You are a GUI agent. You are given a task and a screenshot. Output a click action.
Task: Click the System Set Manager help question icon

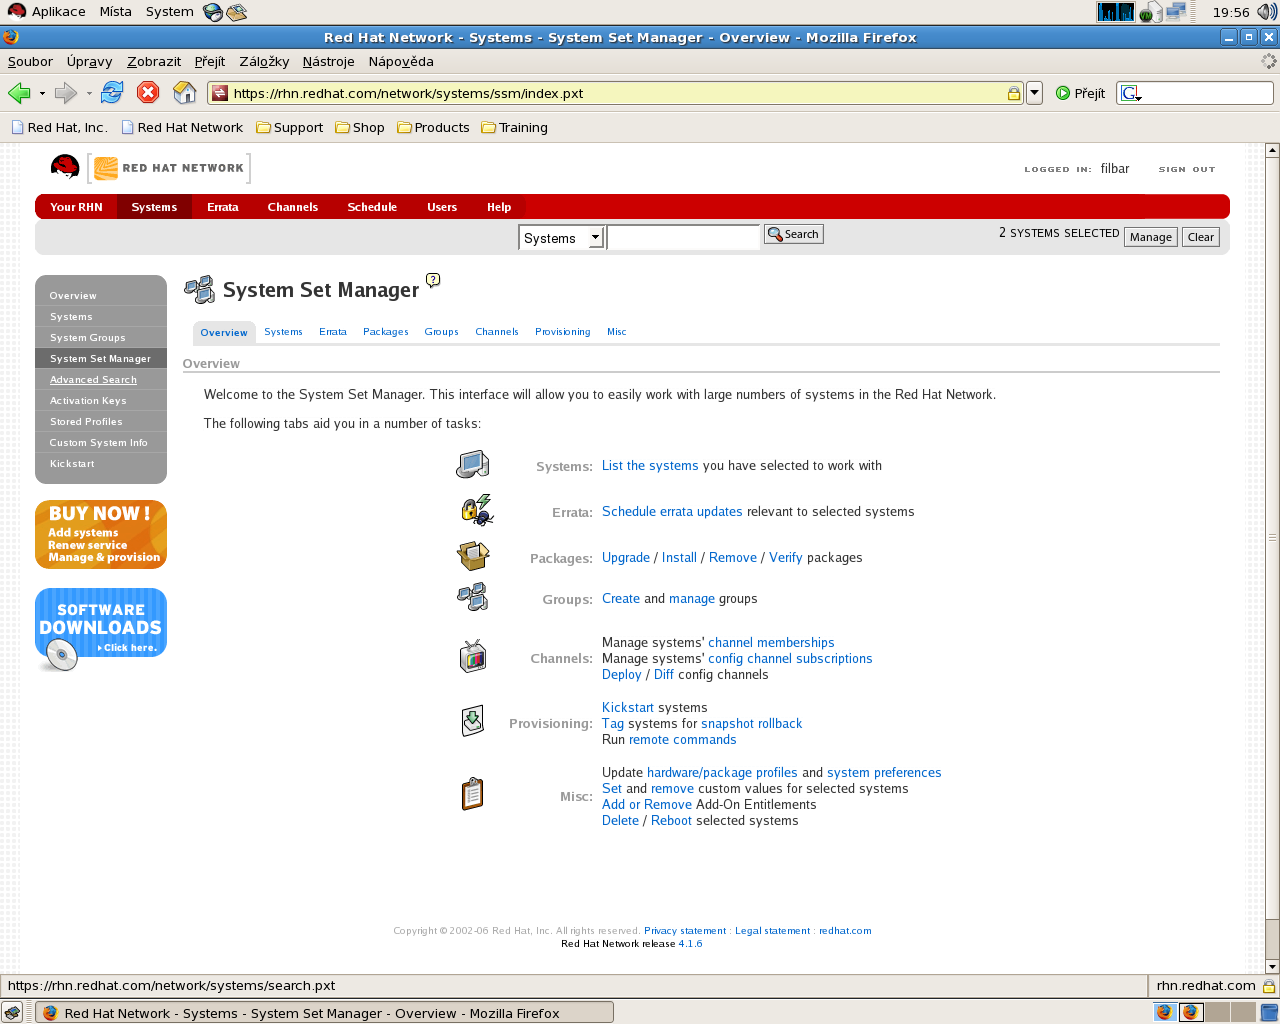click(433, 280)
